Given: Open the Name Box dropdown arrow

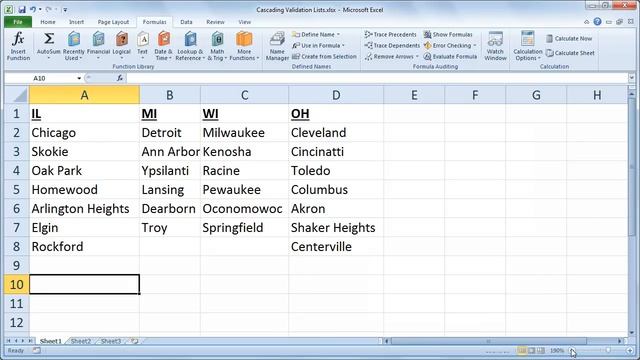Looking at the screenshot, I should click(x=79, y=78).
